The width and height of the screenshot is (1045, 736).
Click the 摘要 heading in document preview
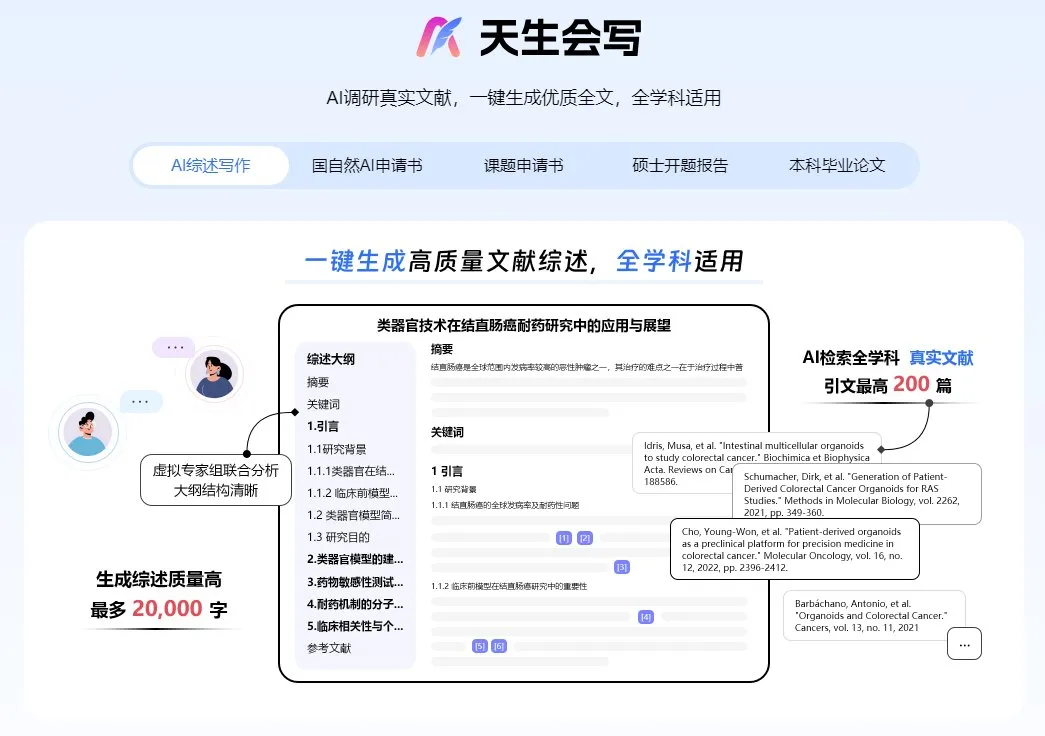coord(442,349)
